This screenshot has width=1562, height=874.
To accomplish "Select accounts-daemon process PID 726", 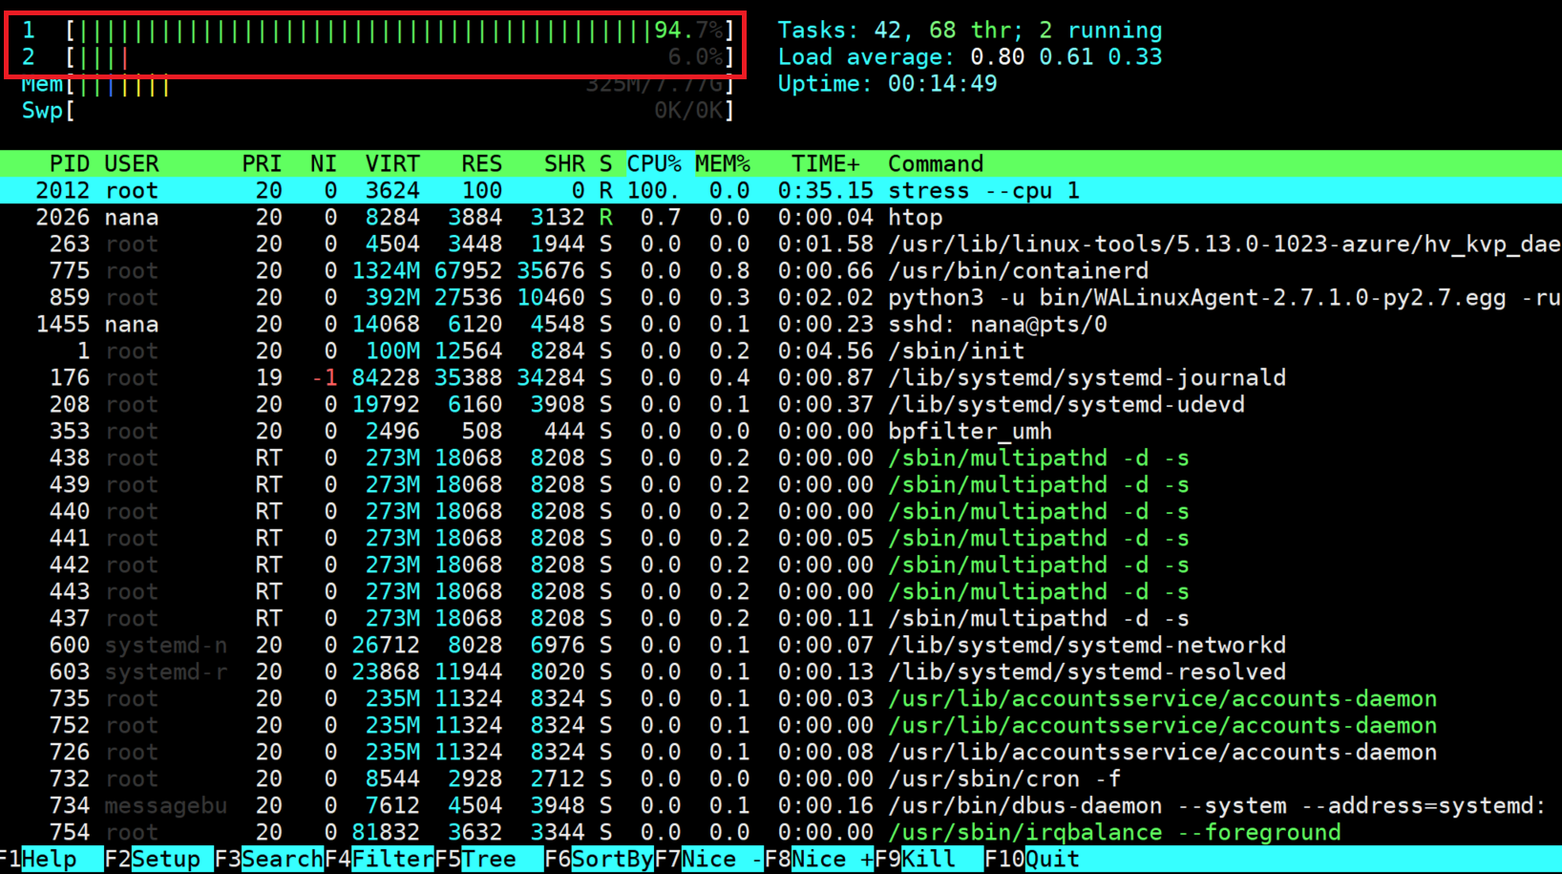I will point(781,753).
